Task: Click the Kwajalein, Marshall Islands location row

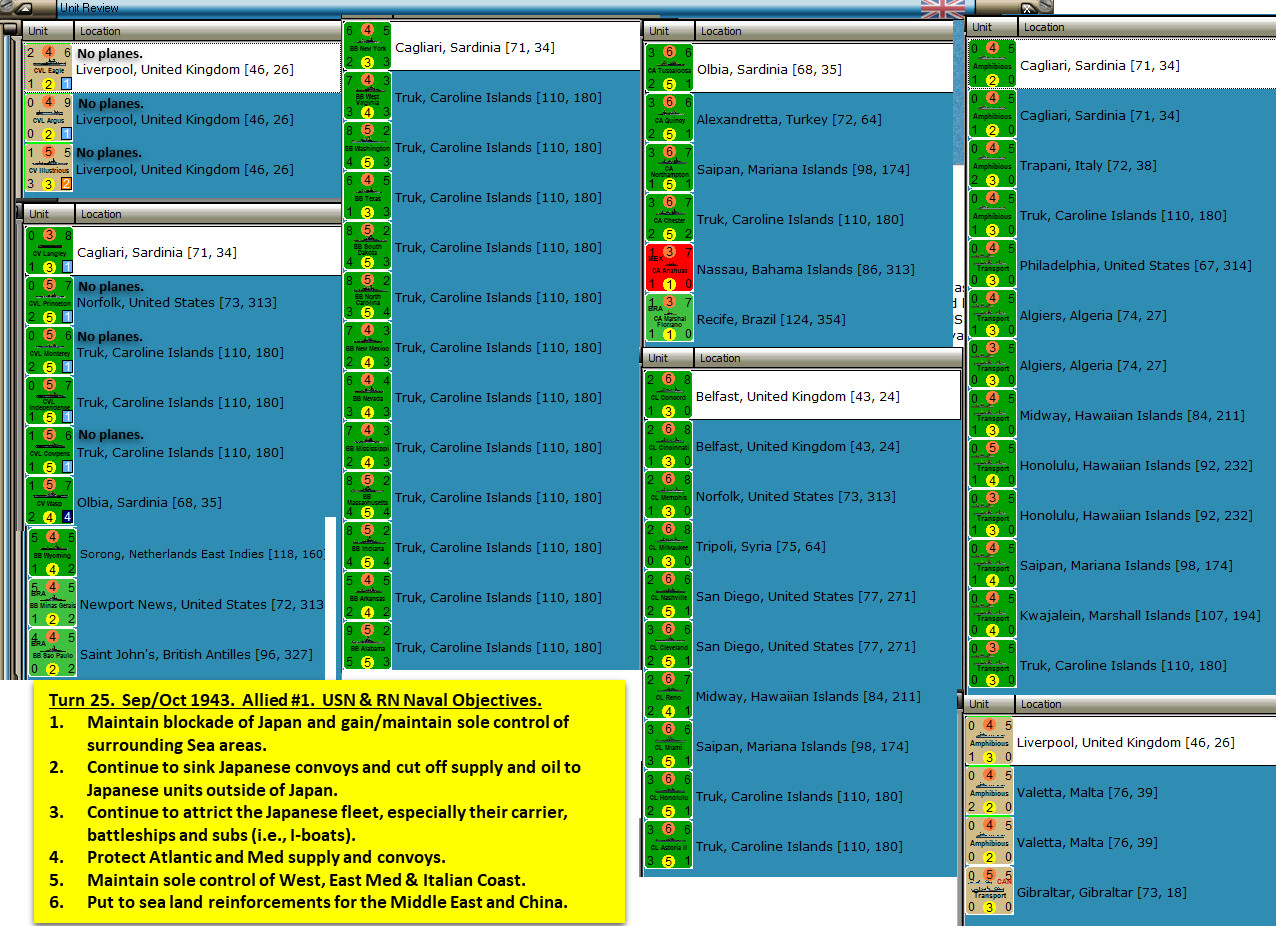Action: click(1145, 615)
